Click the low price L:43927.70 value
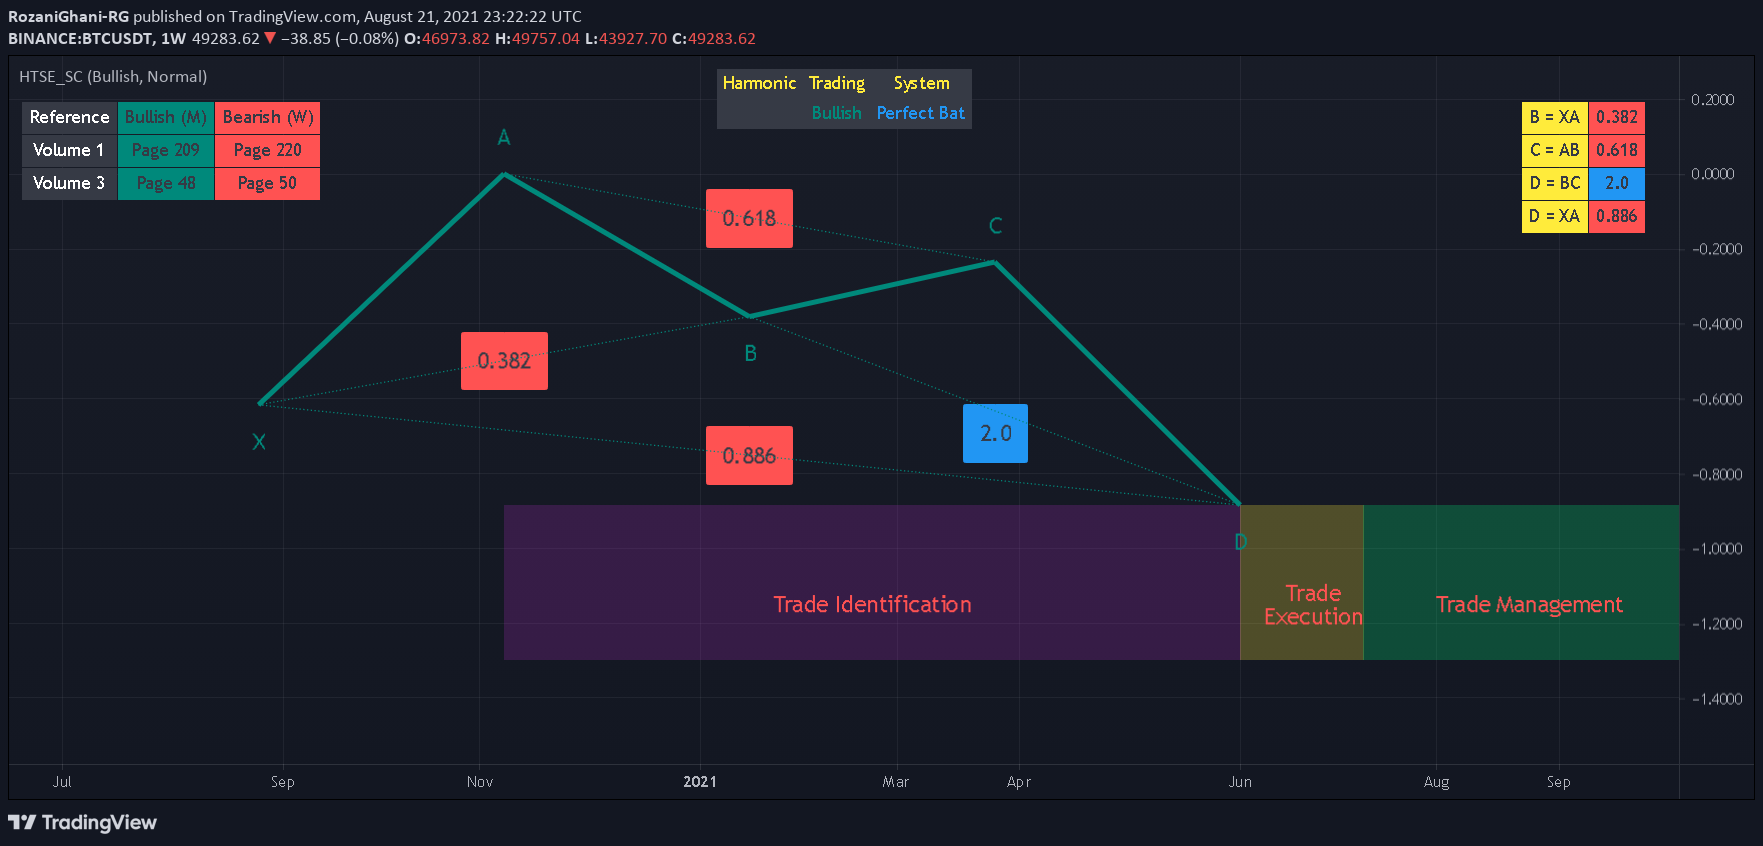Screen dimensions: 1763x846 [x=625, y=38]
